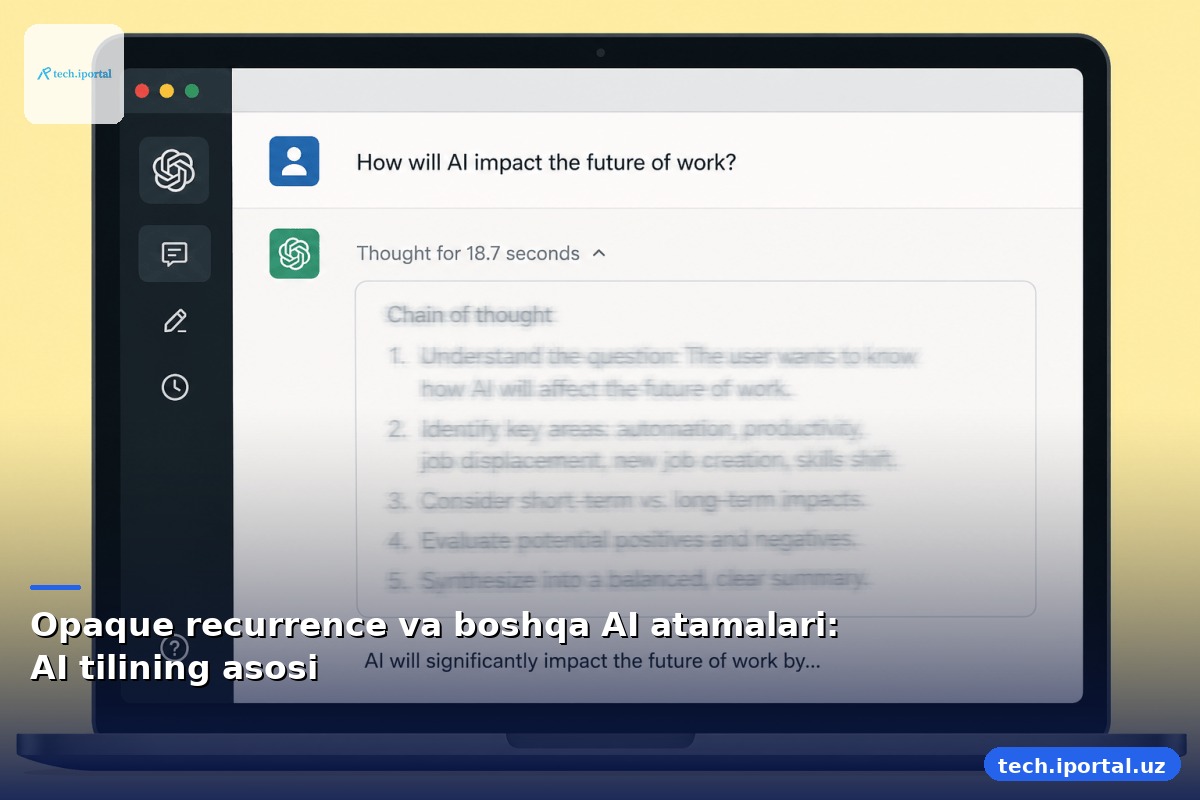Screen dimensions: 1200x800
Task: Open the tech.iportal.uz link badge
Action: click(1082, 766)
